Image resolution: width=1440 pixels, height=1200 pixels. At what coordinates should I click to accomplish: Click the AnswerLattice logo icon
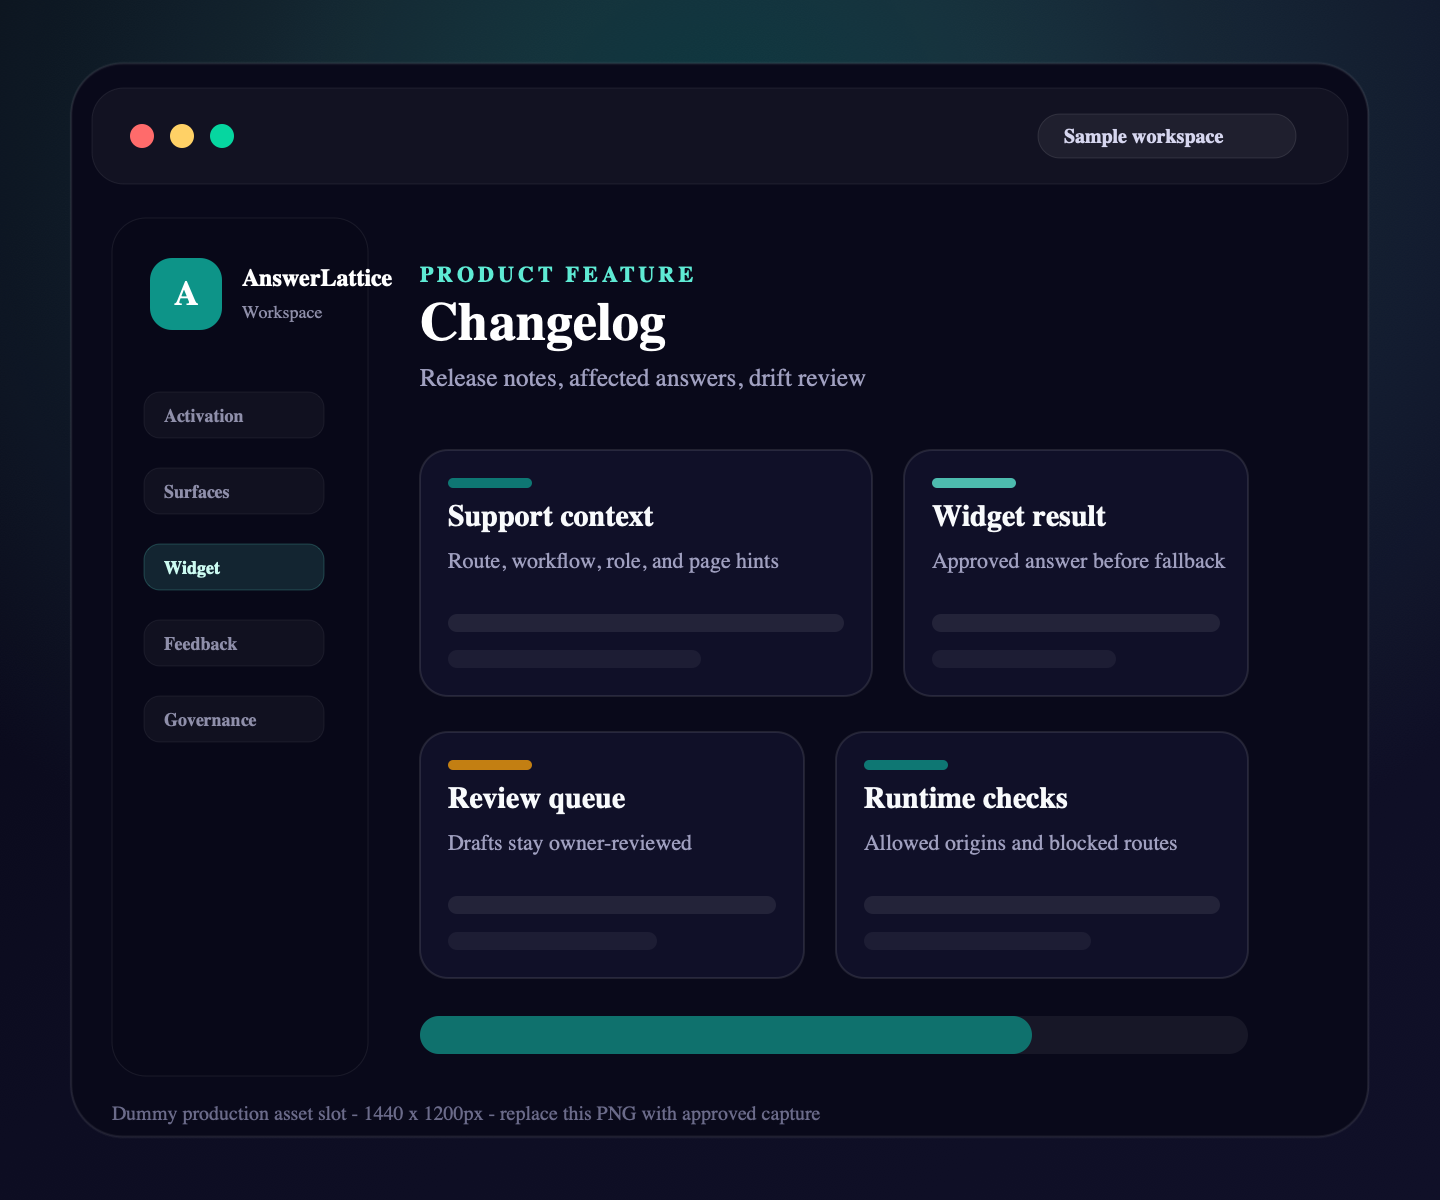[x=186, y=294]
